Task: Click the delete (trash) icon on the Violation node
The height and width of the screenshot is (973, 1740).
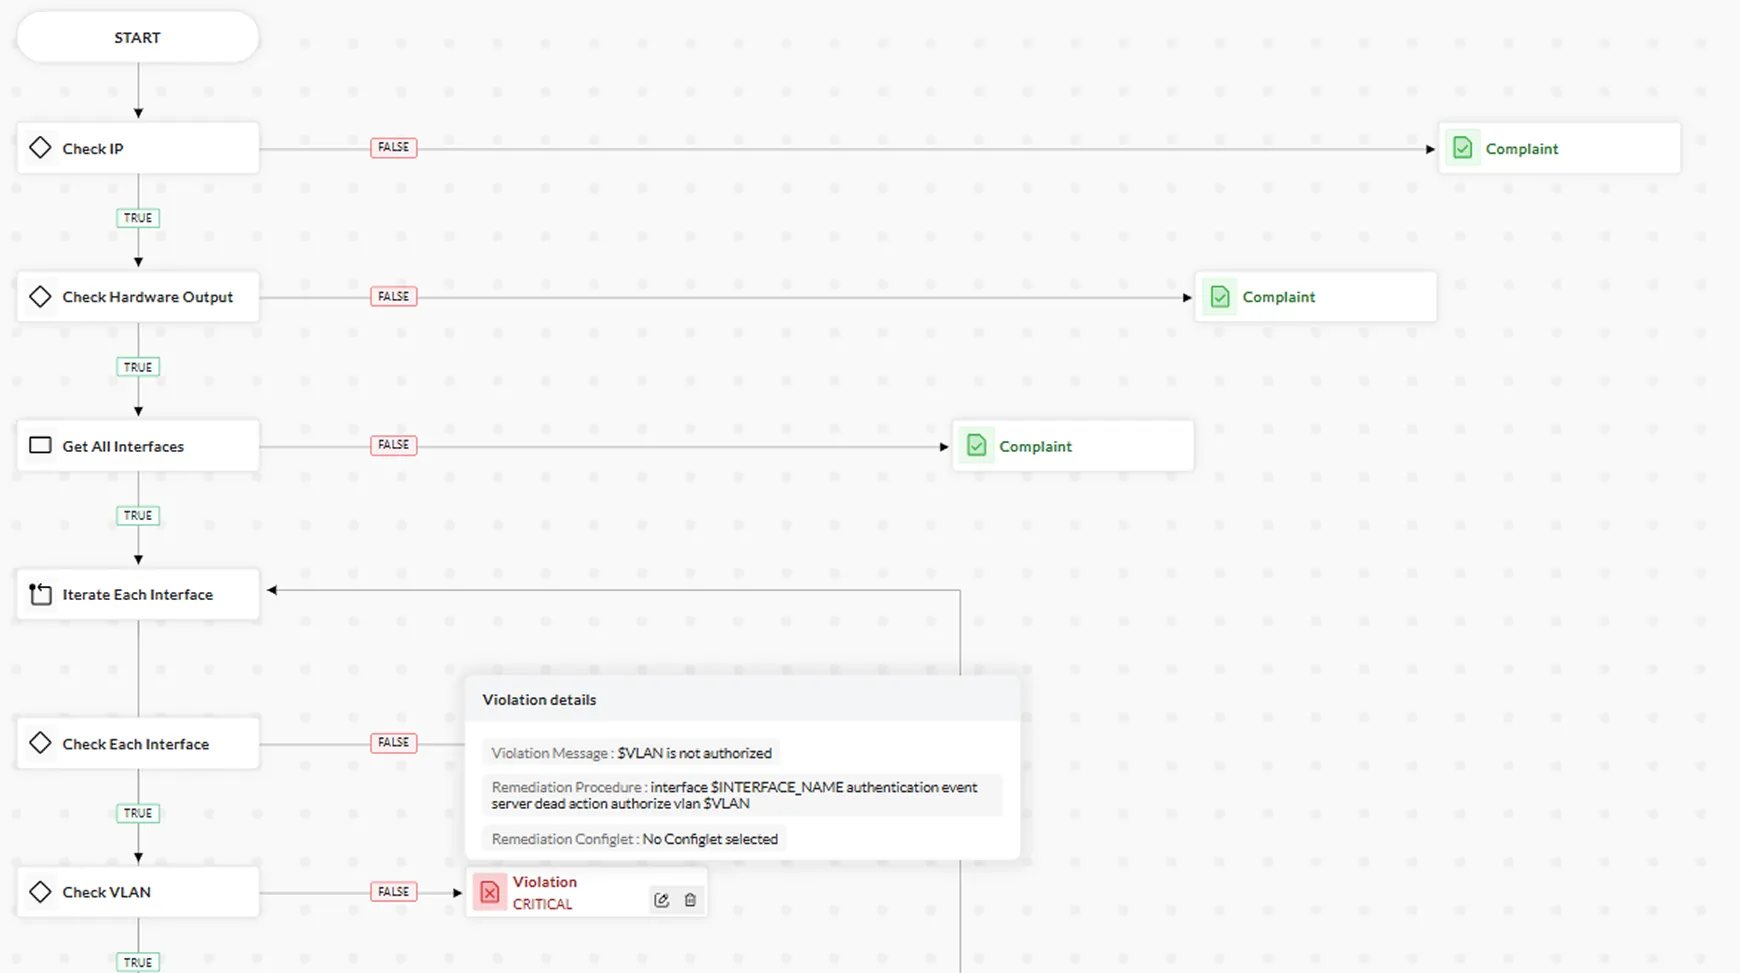Action: pyautogui.click(x=690, y=900)
